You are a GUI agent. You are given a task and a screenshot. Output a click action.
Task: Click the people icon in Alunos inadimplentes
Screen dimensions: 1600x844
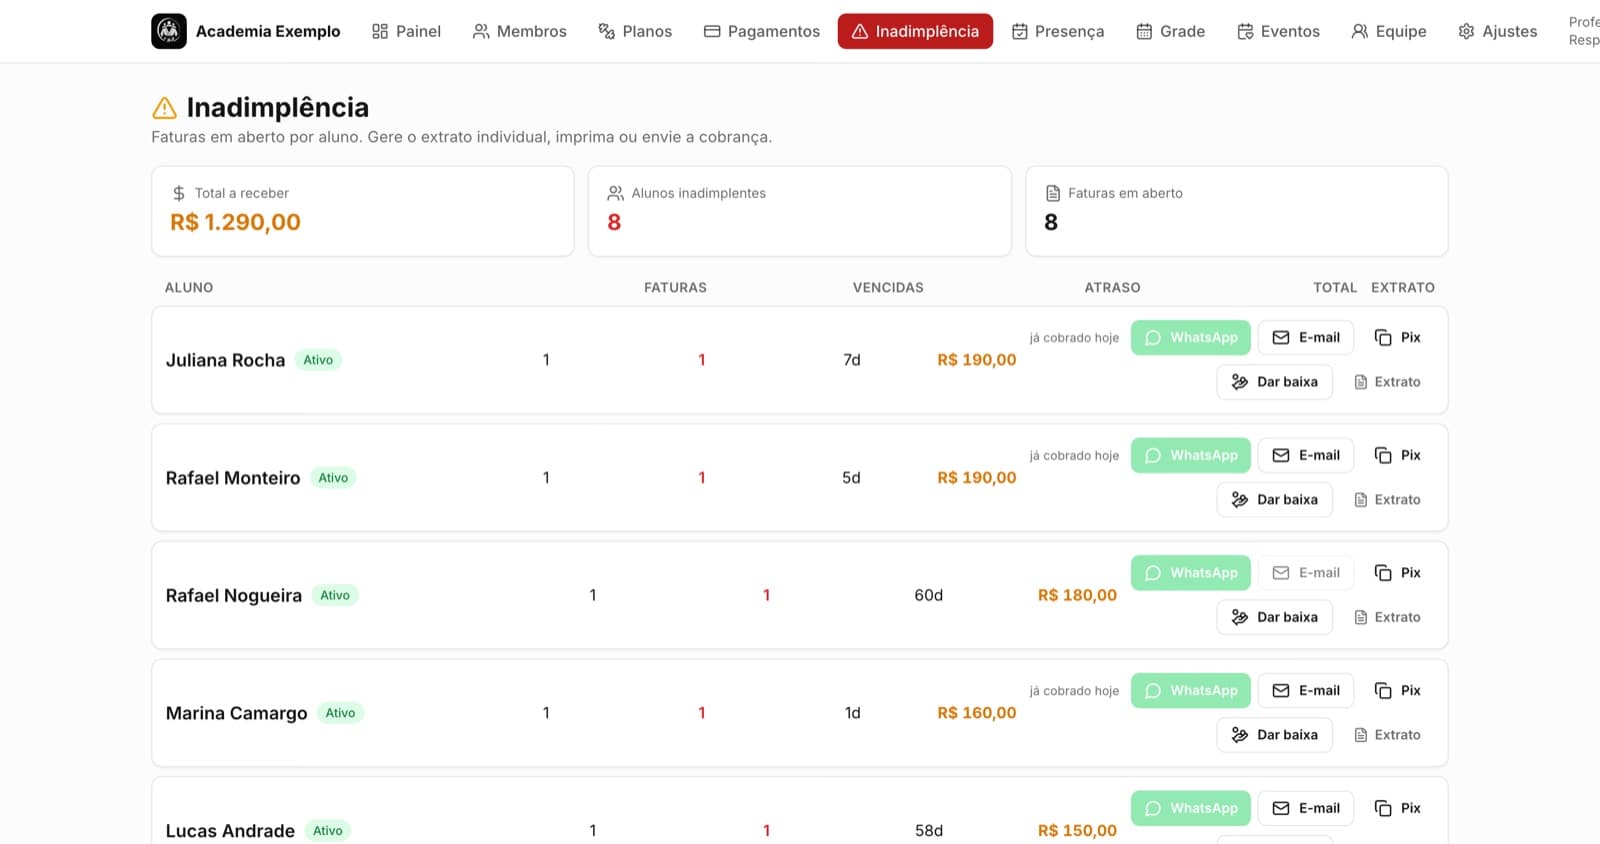[x=616, y=193]
